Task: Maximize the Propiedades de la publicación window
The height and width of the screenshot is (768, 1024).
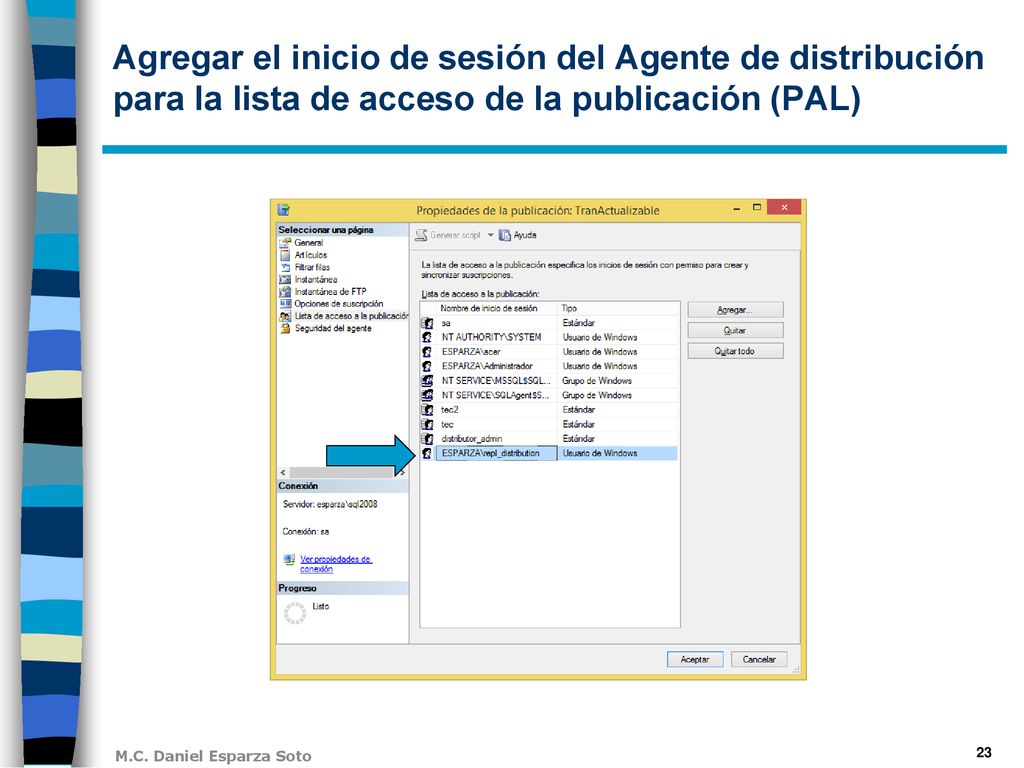Action: pyautogui.click(x=757, y=208)
